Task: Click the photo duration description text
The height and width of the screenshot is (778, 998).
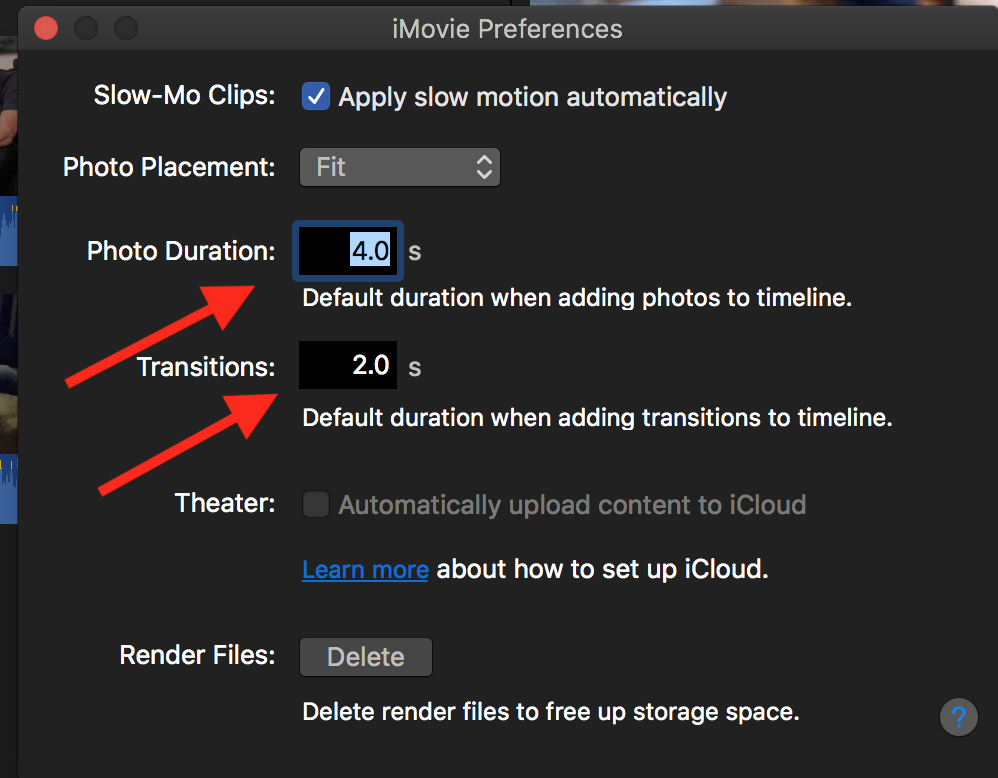Action: [x=577, y=298]
